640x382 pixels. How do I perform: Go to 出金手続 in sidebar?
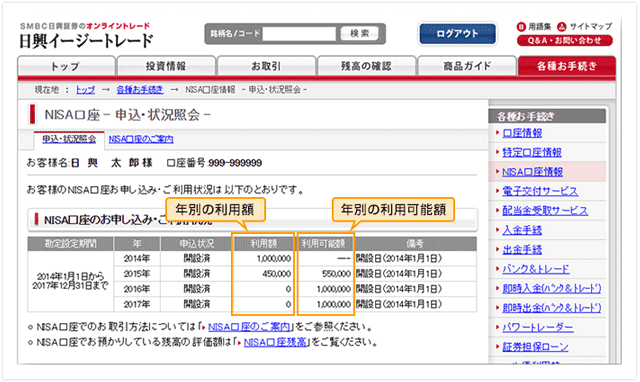tap(522, 250)
